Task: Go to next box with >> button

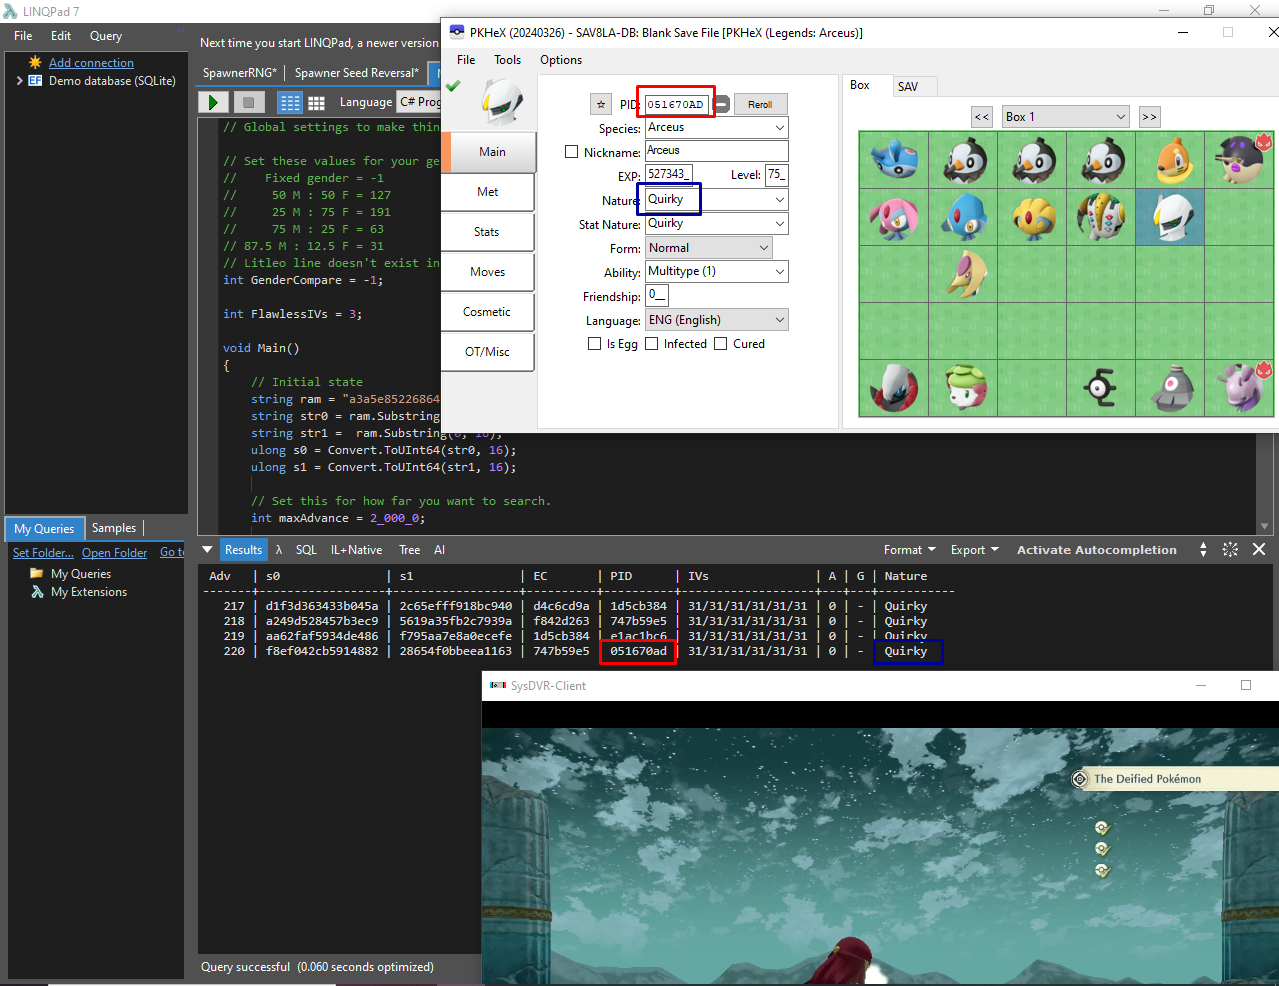Action: [x=1149, y=117]
